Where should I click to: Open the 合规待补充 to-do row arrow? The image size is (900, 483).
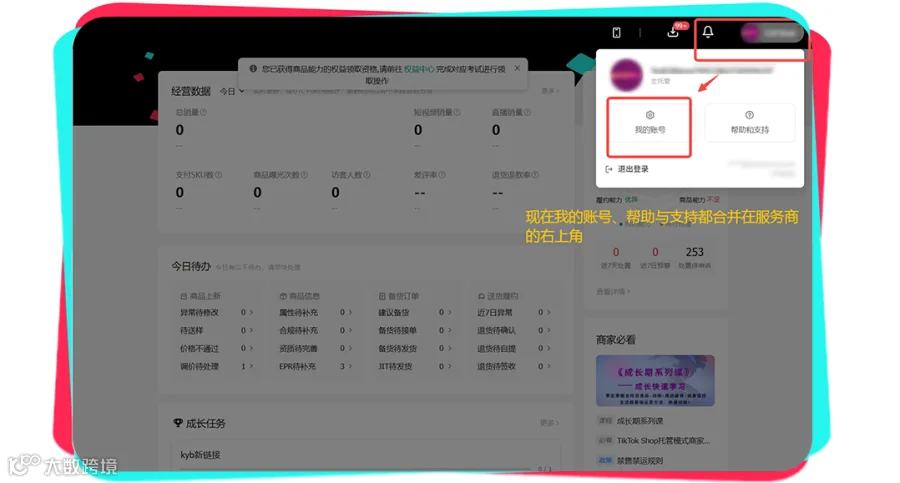coord(350,330)
